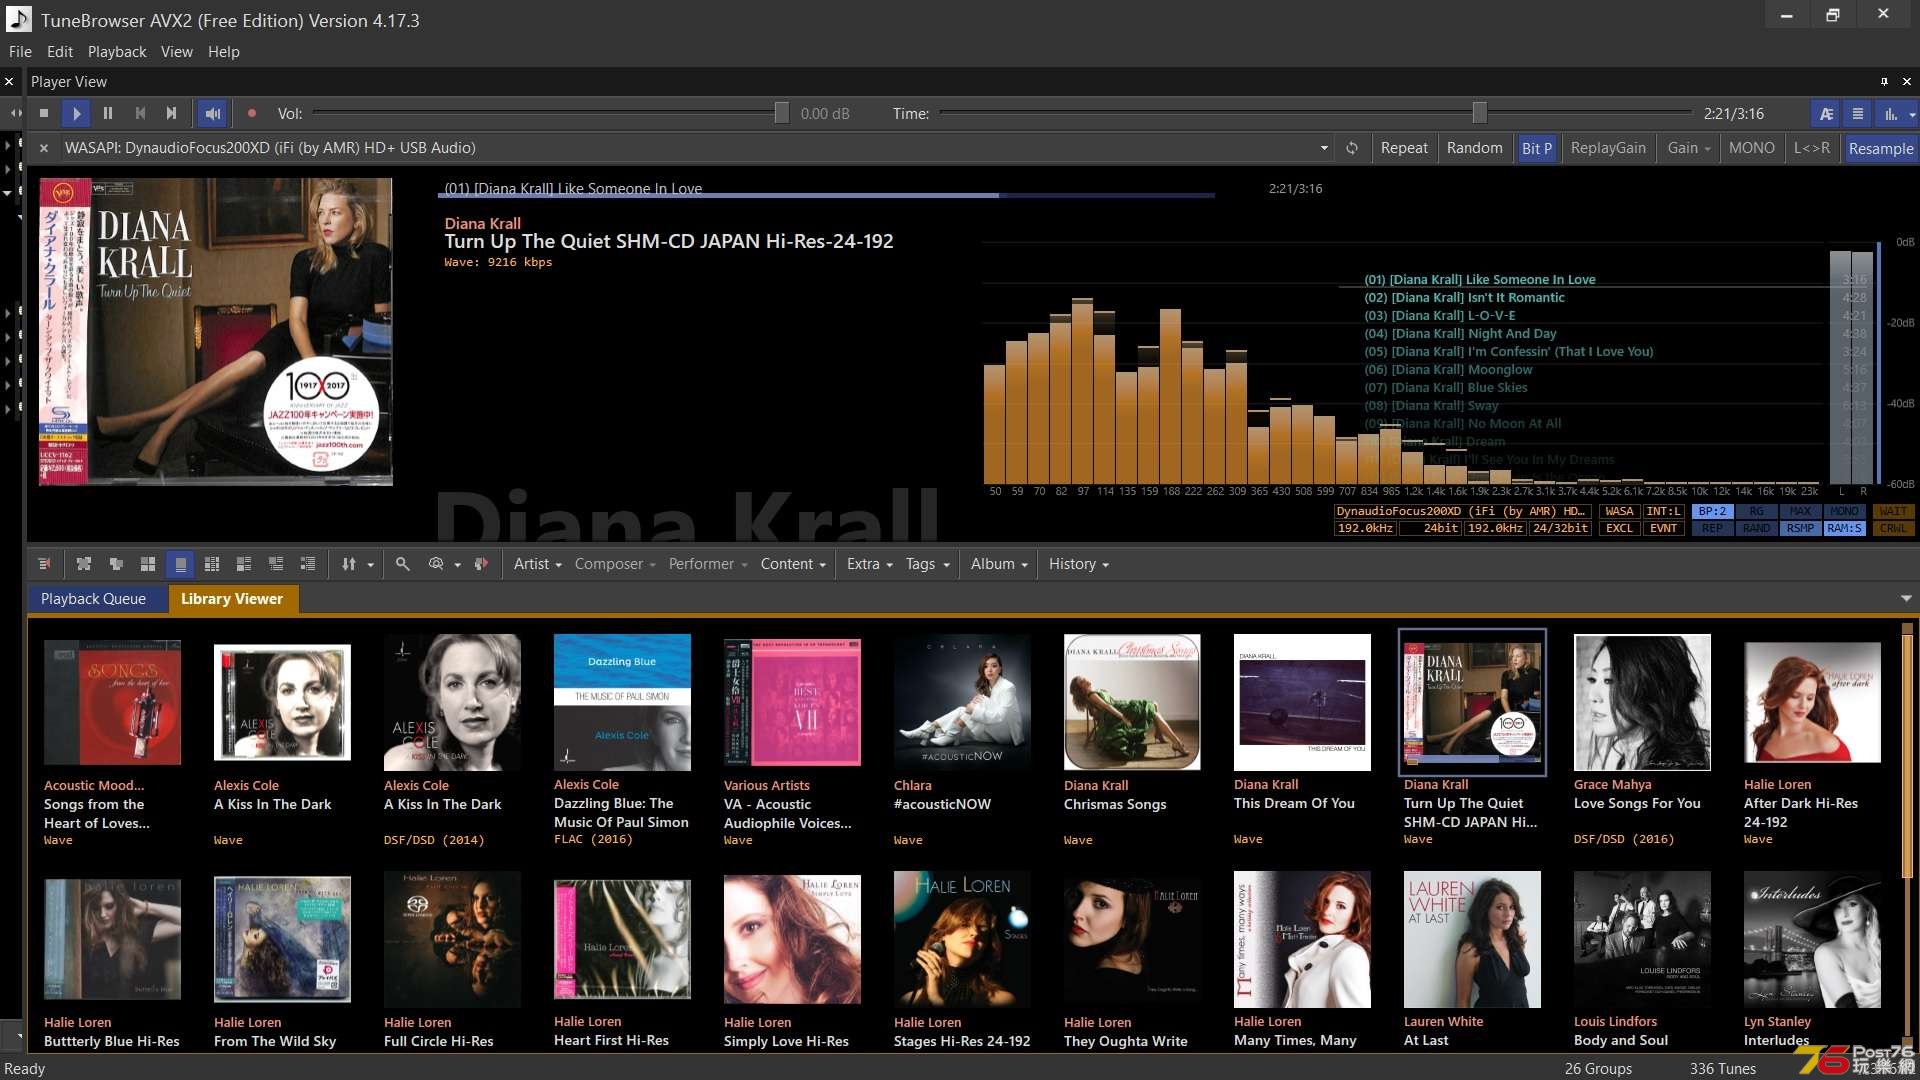The height and width of the screenshot is (1080, 1920).
Task: Select the small tiles list view icon
Action: pyautogui.click(x=212, y=564)
